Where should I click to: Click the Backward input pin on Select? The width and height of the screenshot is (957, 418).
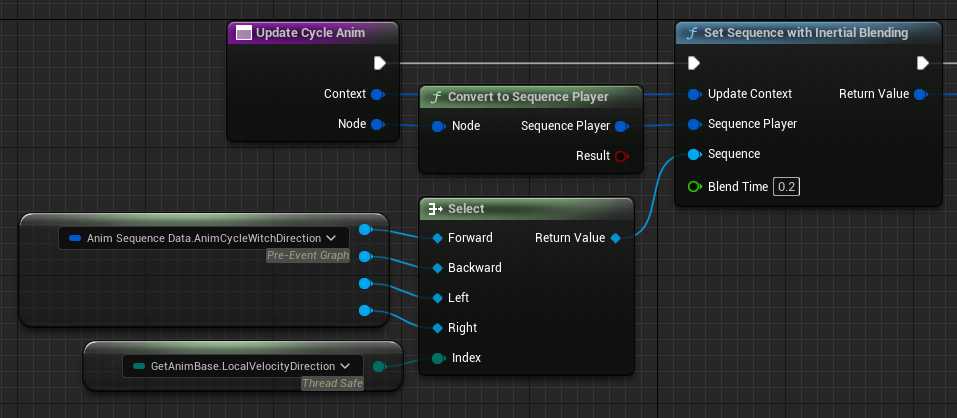pyautogui.click(x=437, y=268)
